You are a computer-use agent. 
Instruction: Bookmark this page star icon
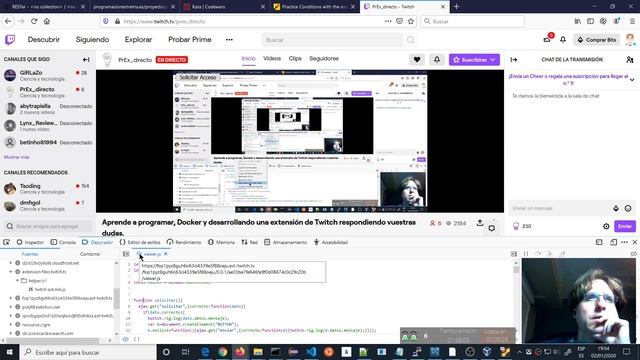[411, 21]
